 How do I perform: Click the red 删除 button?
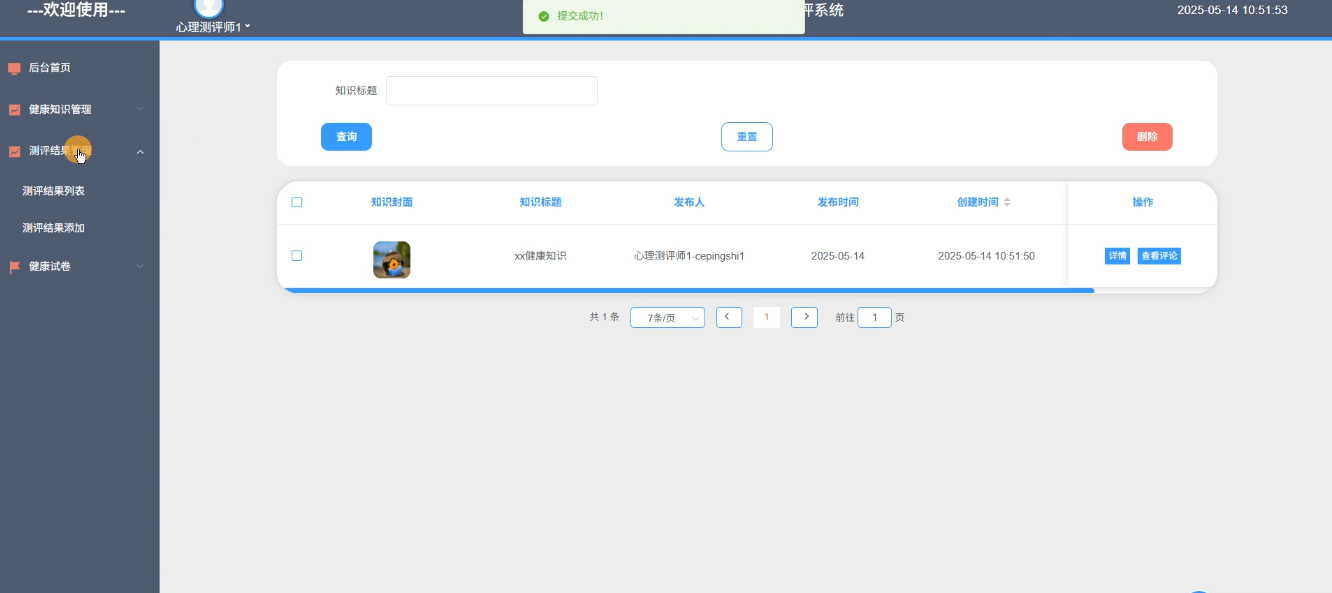(1147, 137)
